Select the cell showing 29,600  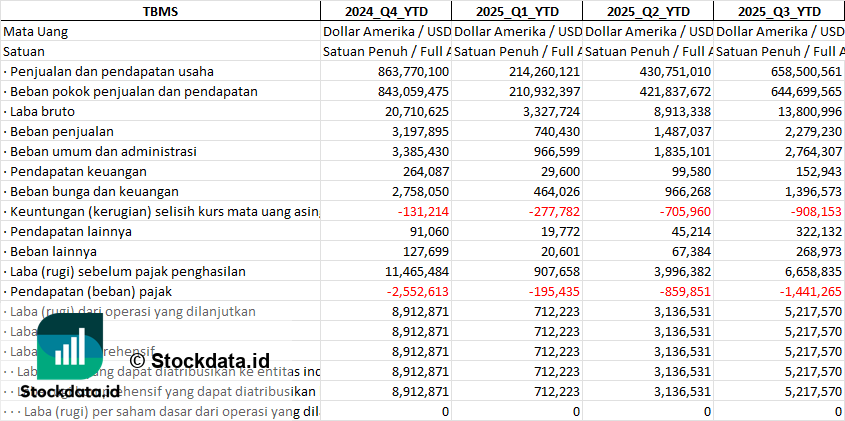(558, 171)
